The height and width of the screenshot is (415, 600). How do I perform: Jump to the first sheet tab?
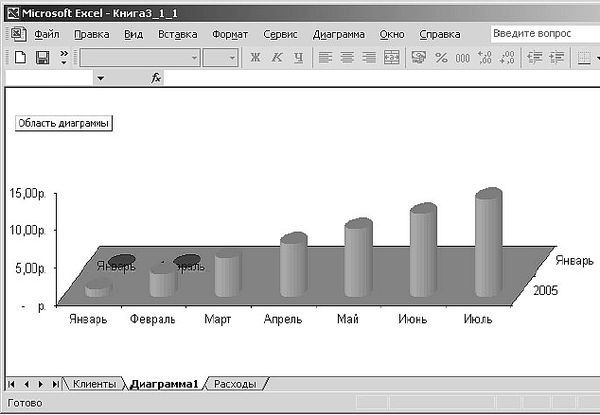[11, 384]
